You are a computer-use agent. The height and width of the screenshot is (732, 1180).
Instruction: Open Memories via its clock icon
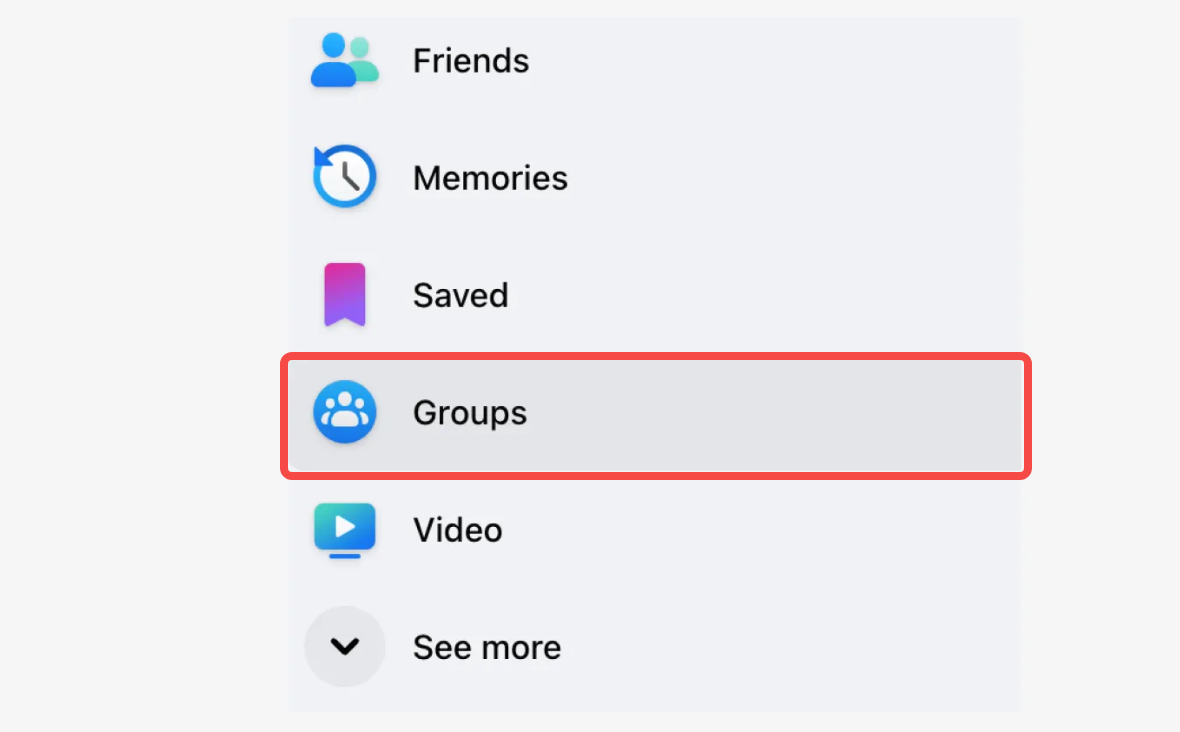[x=344, y=177]
